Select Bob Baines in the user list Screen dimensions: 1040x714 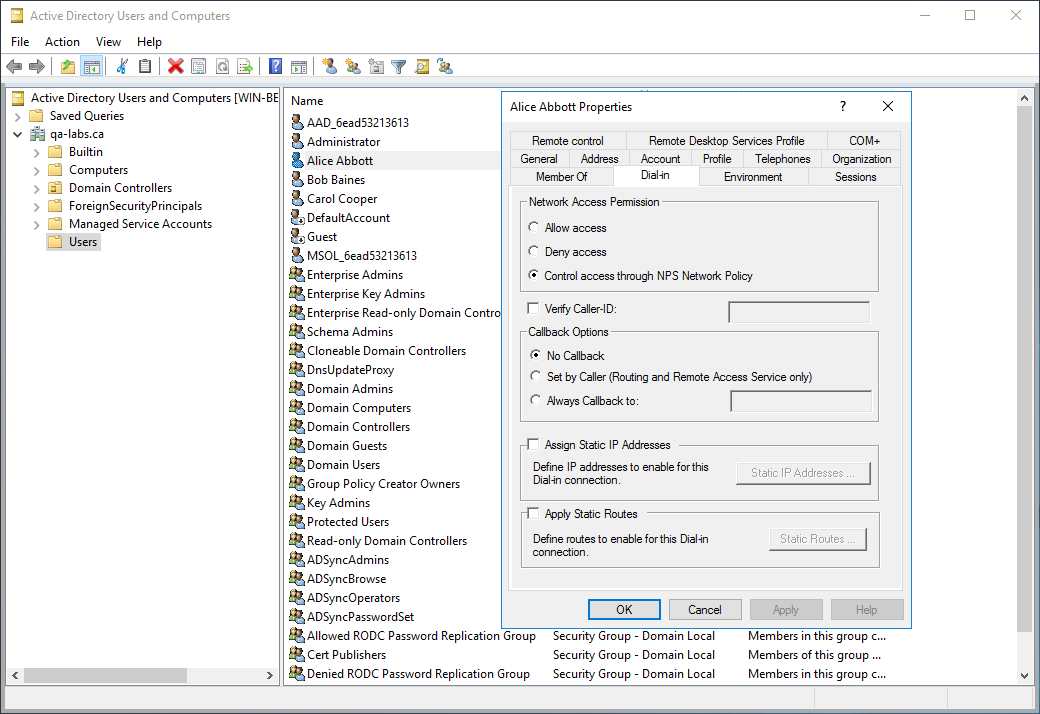click(x=336, y=180)
